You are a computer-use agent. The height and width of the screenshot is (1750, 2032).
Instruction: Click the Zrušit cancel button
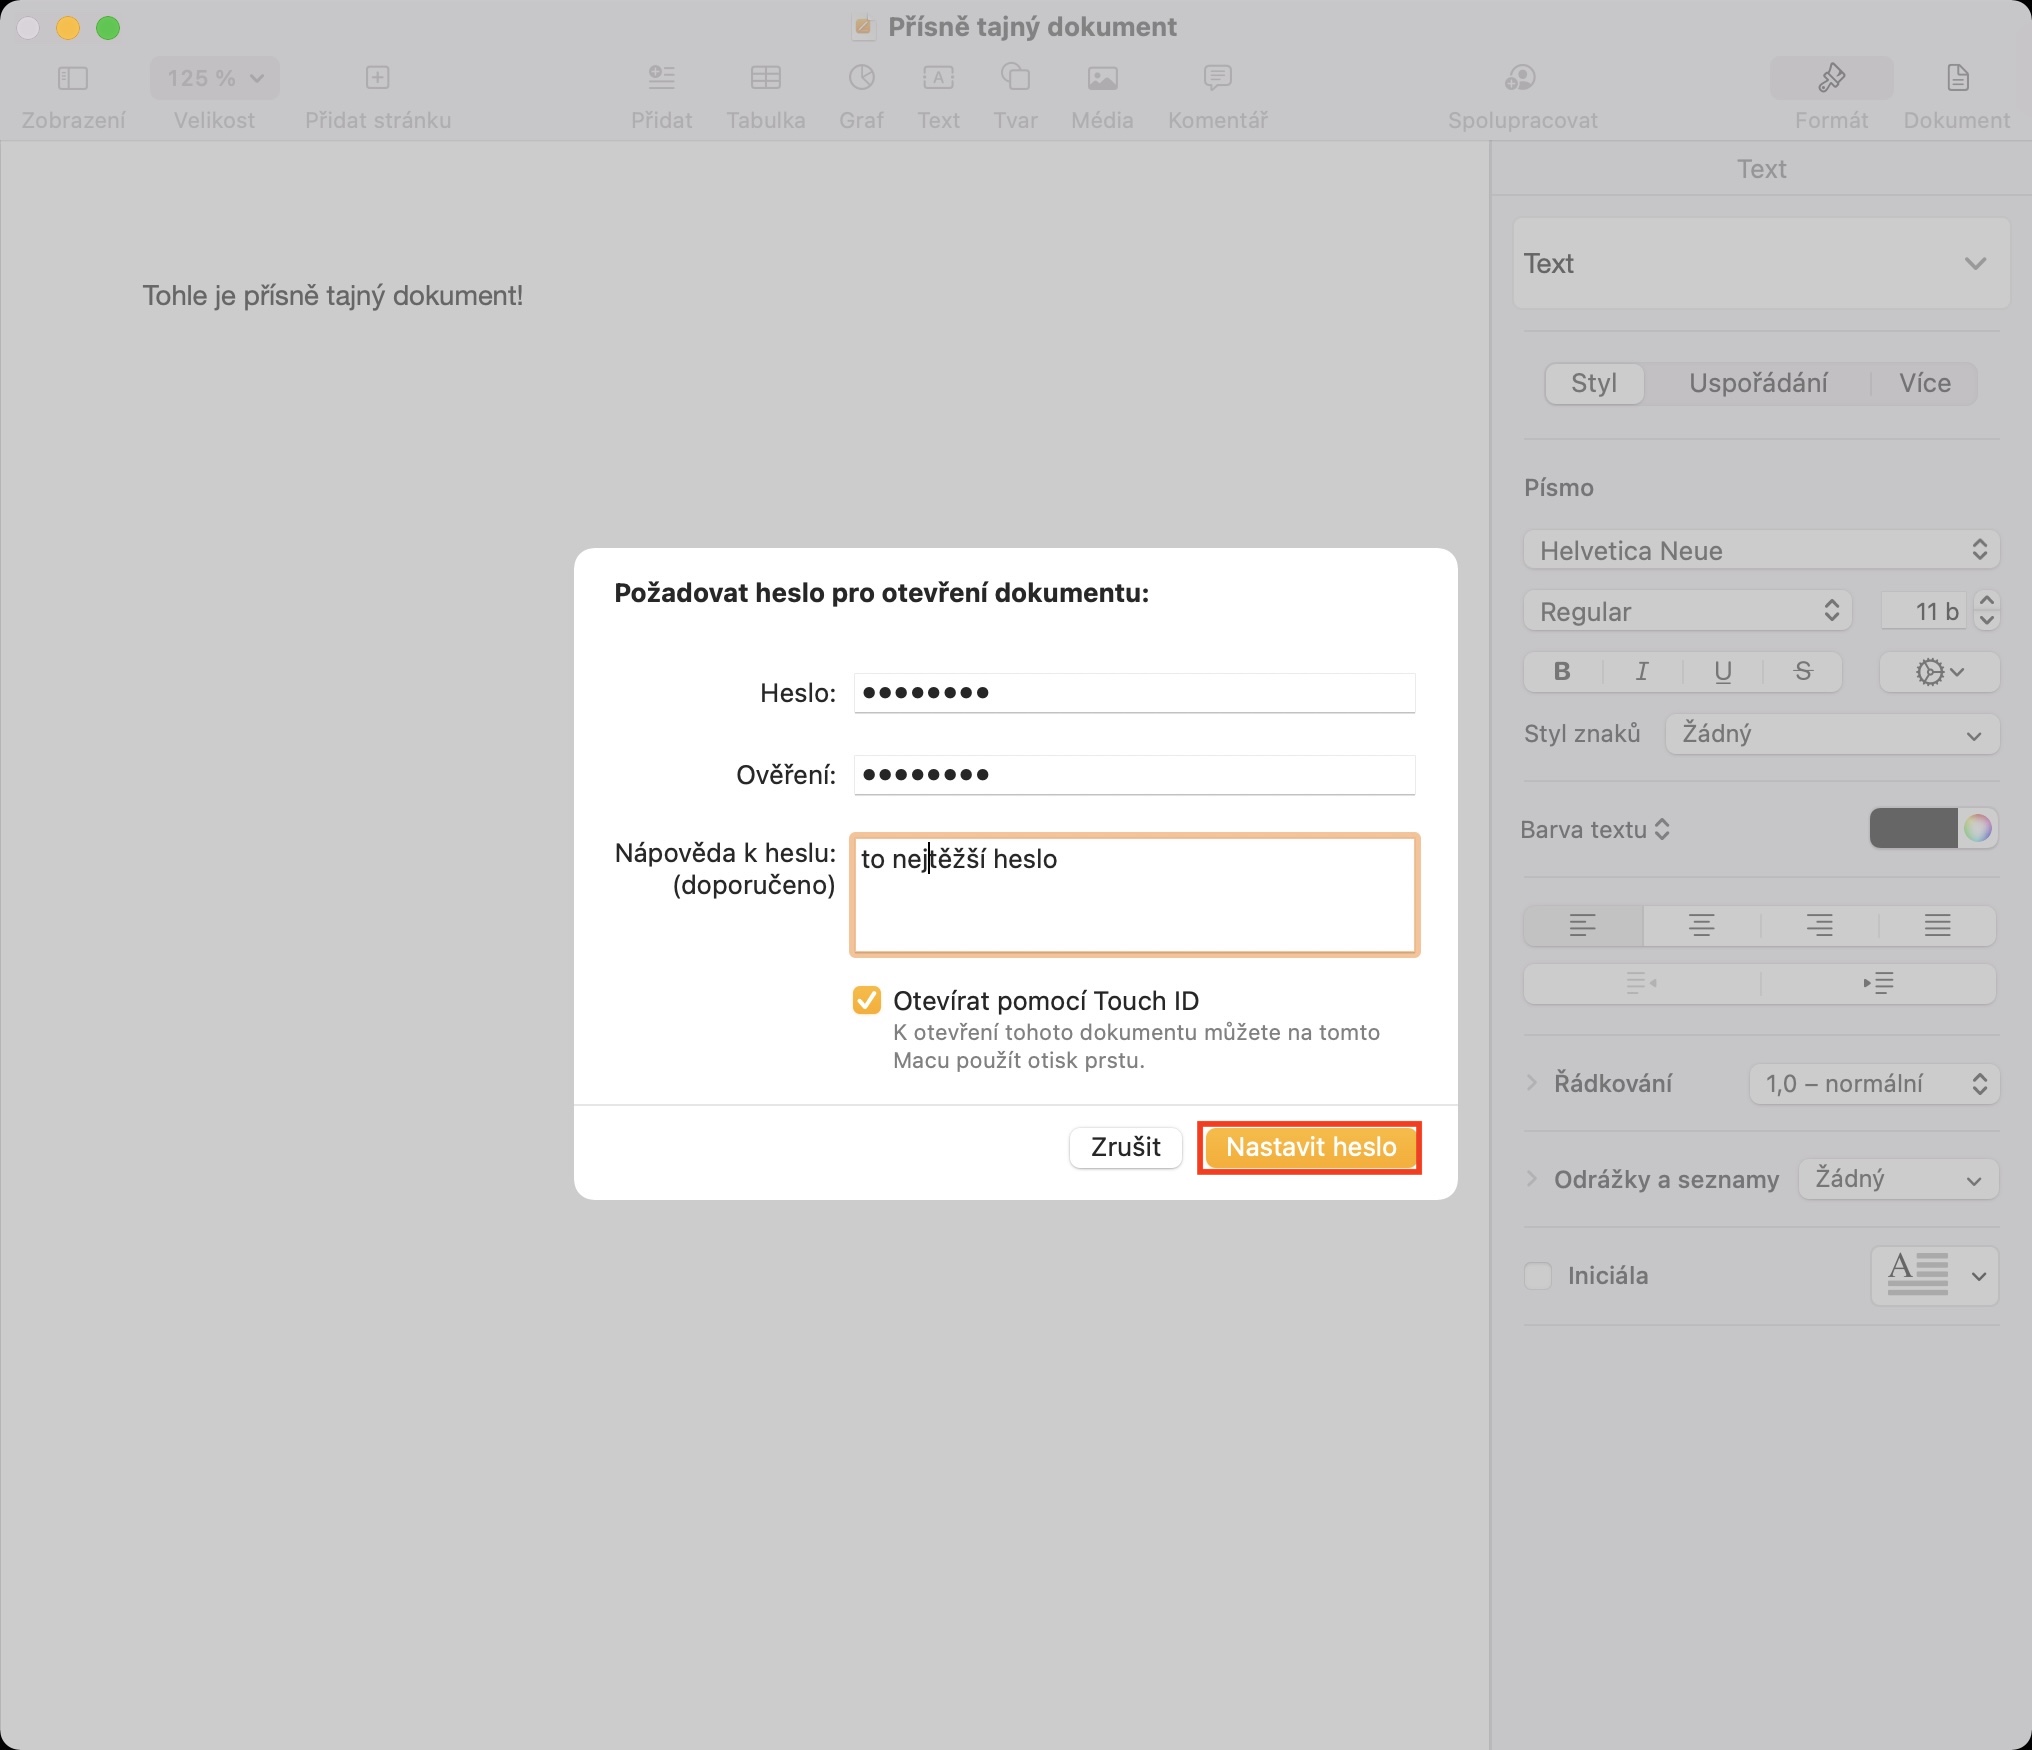1125,1147
